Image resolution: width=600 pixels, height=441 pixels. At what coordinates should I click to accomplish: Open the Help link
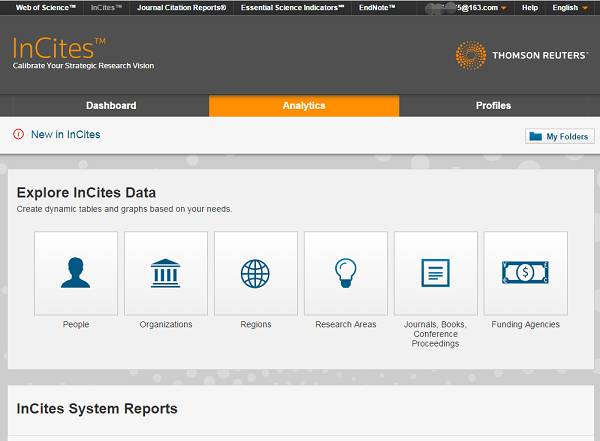tap(530, 8)
